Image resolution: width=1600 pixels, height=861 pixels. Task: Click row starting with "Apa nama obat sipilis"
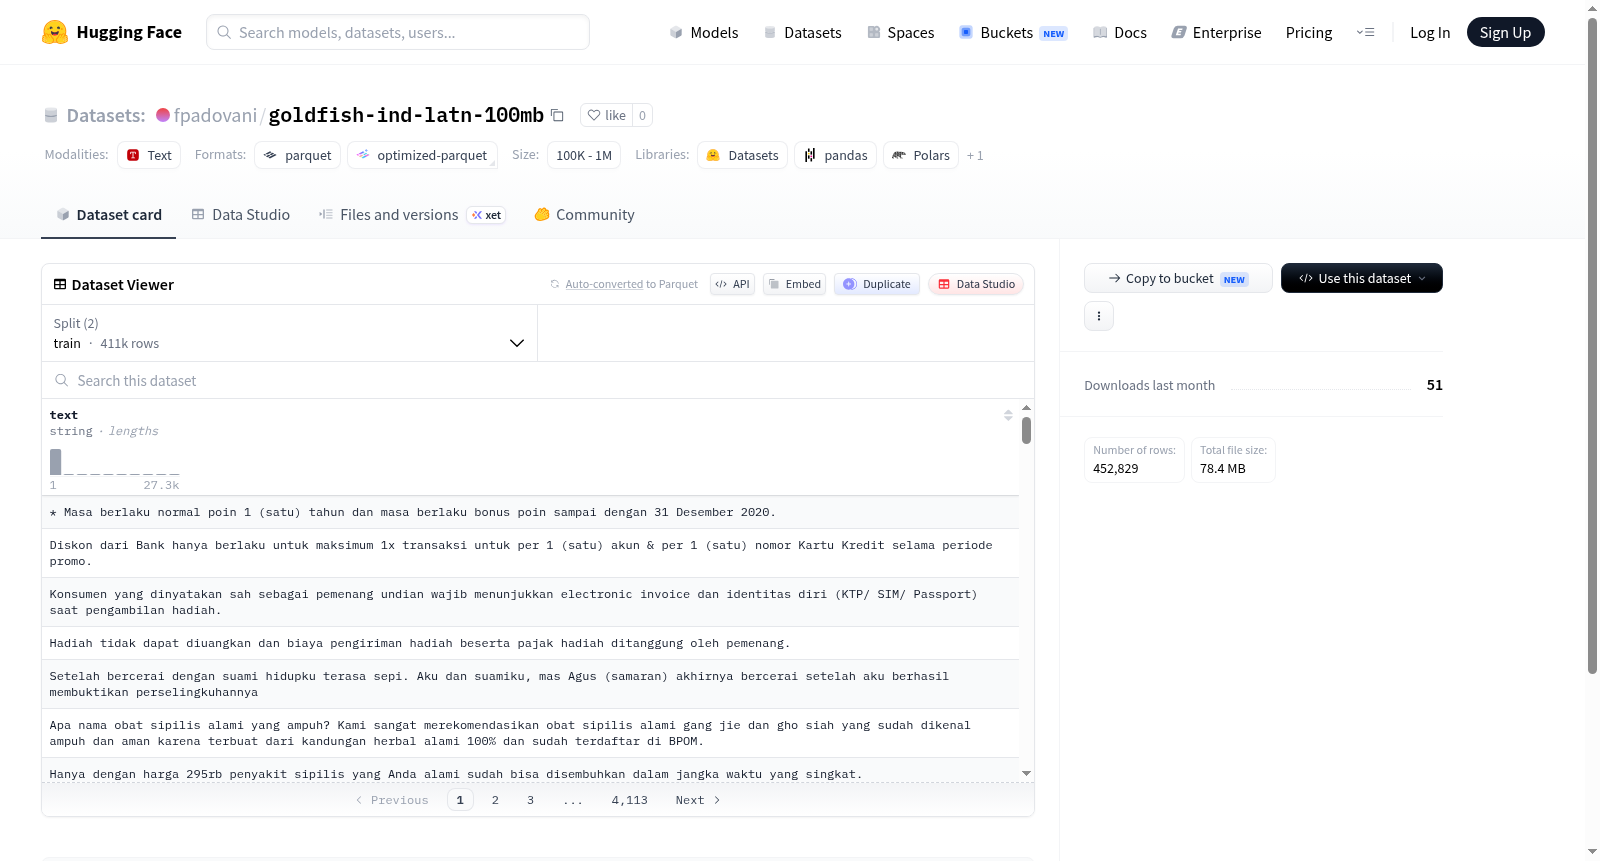click(530, 733)
